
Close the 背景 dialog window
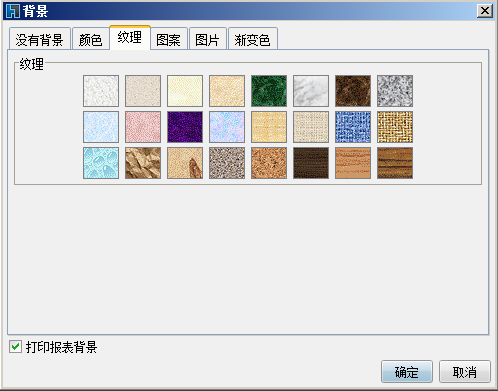(x=485, y=11)
